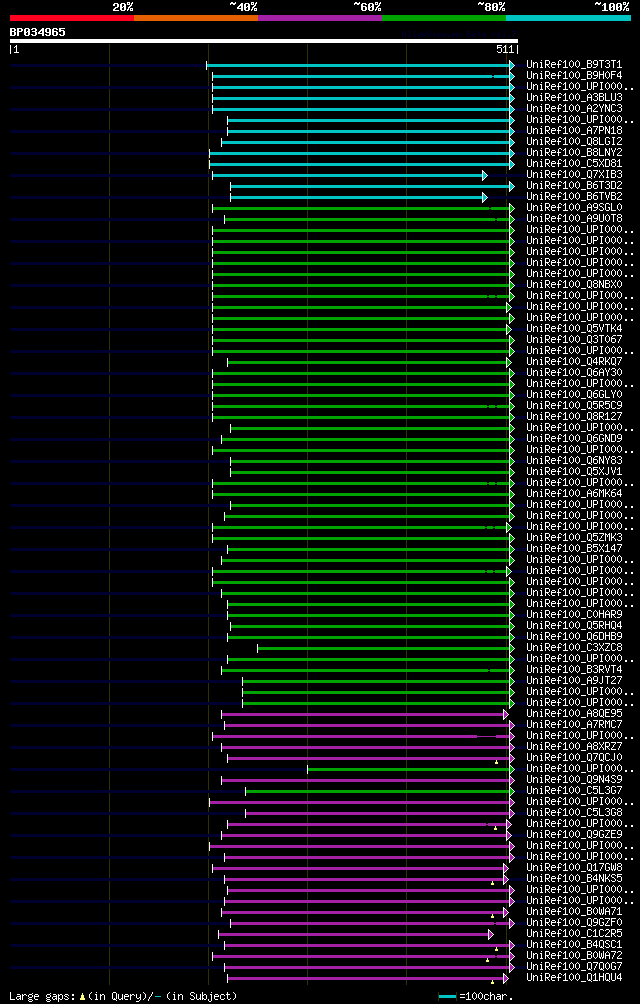This screenshot has width=640, height=1004.
Task: Click the purple alignment bar for UniRef100_A8QE95
Action: 365,714
